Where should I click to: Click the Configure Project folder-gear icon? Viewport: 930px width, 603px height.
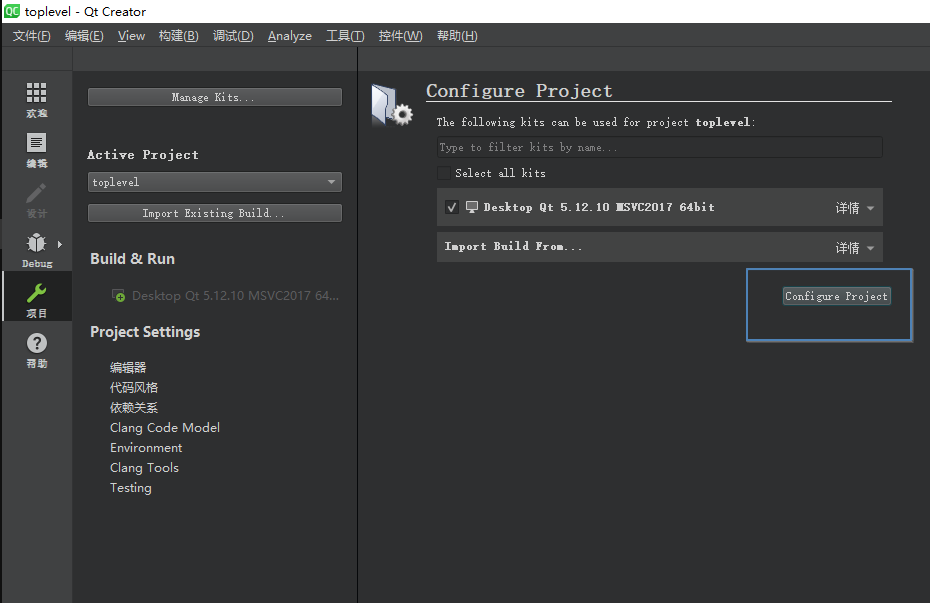(391, 105)
